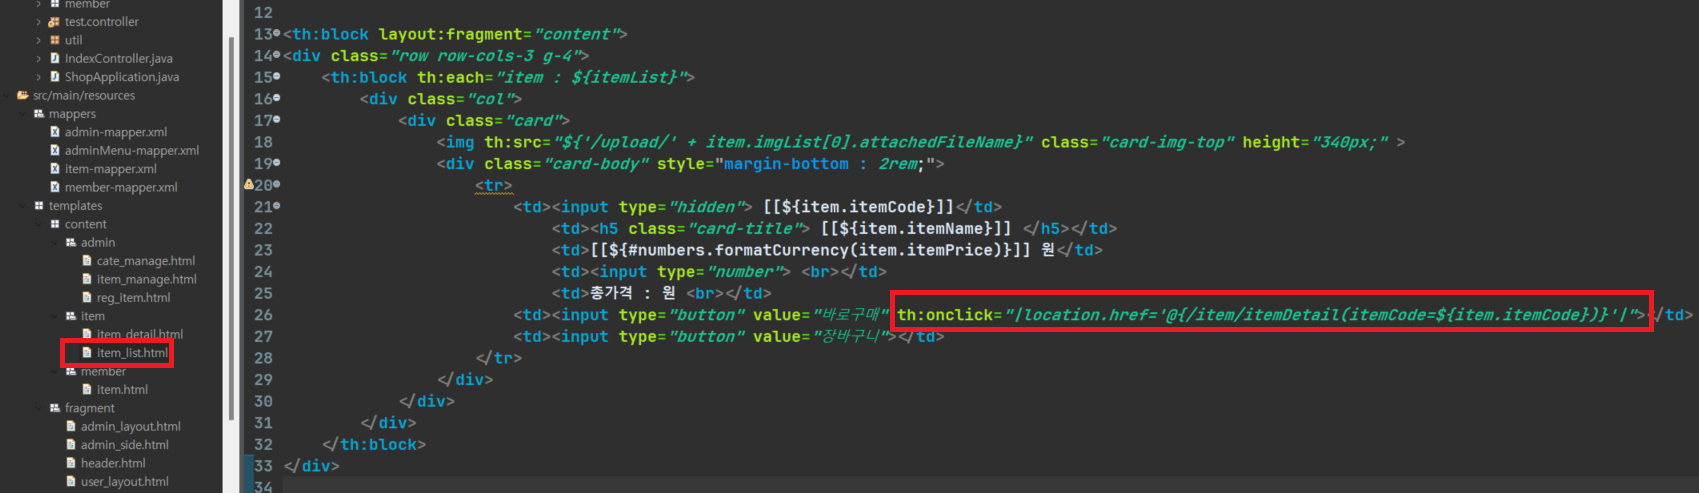Toggle code folding at line 19
This screenshot has width=1699, height=493.
(277, 163)
